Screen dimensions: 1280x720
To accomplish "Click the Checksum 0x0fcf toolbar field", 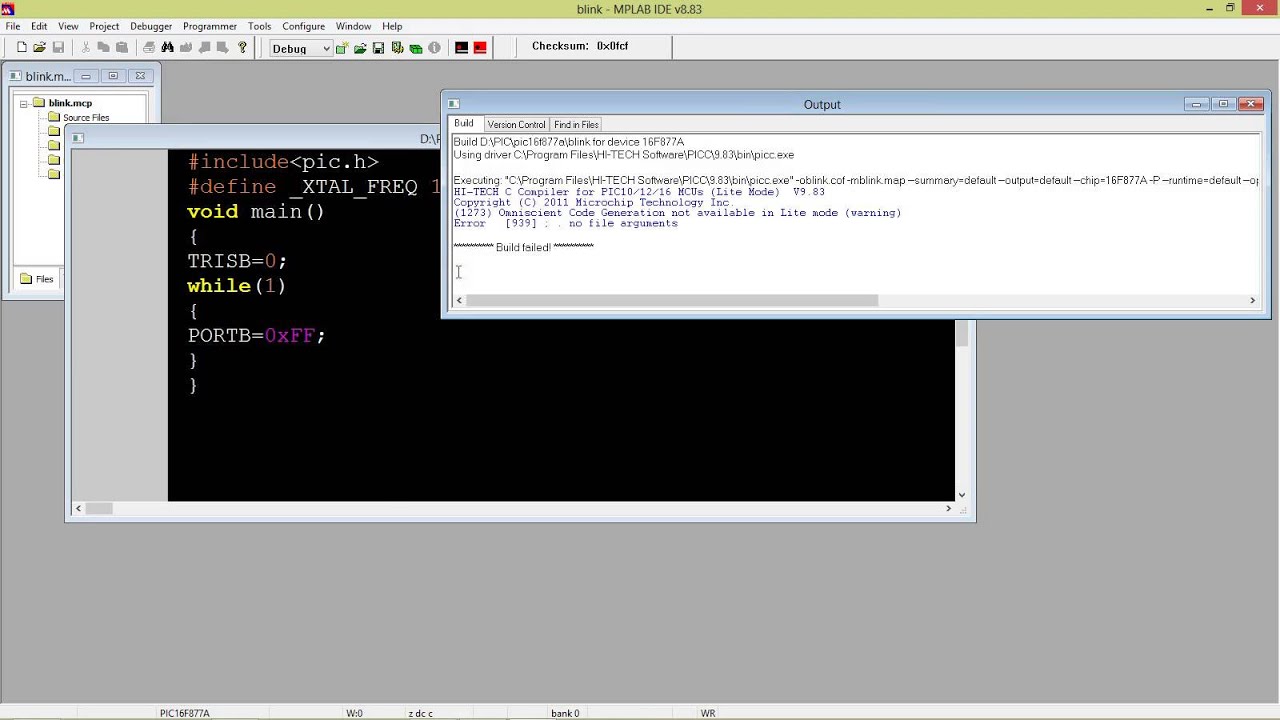I will (x=580, y=46).
